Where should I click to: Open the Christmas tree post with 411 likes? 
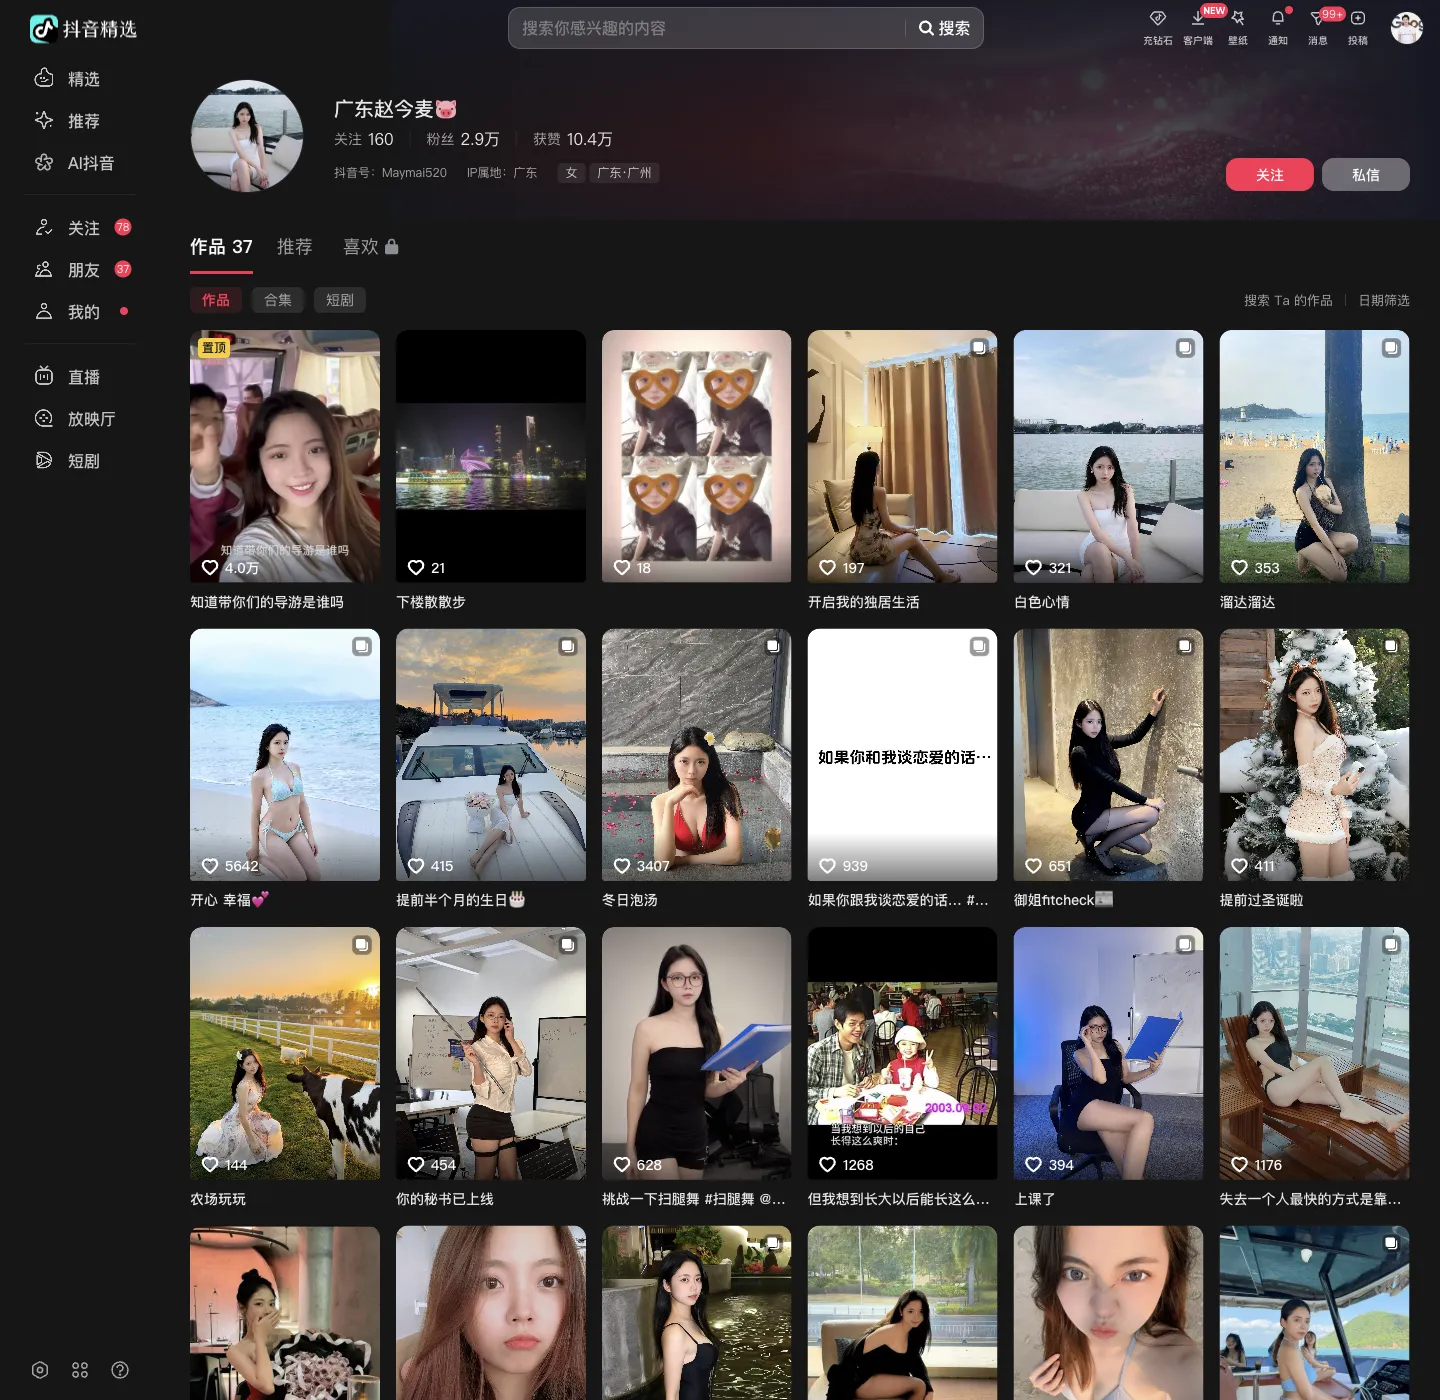click(1315, 755)
